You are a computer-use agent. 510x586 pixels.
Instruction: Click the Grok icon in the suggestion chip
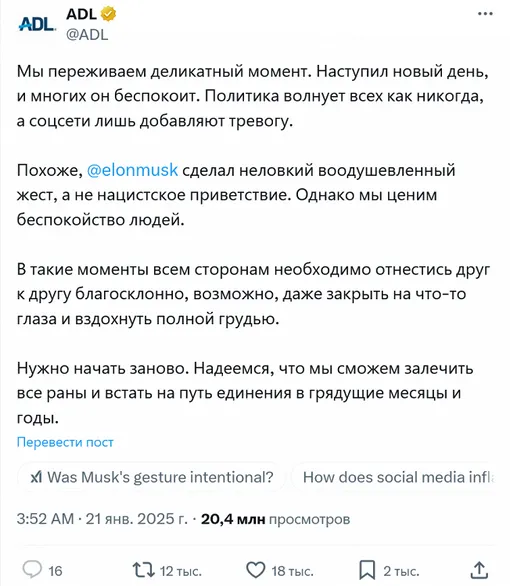(36, 477)
